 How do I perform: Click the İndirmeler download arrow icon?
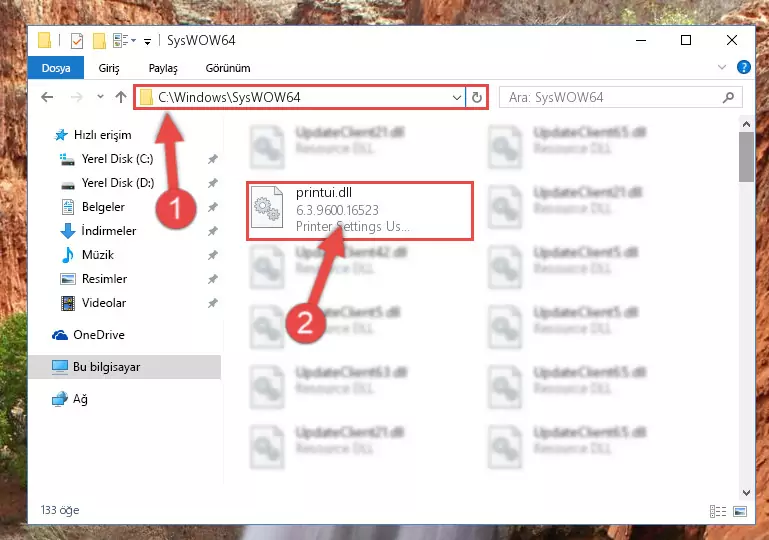pos(68,231)
